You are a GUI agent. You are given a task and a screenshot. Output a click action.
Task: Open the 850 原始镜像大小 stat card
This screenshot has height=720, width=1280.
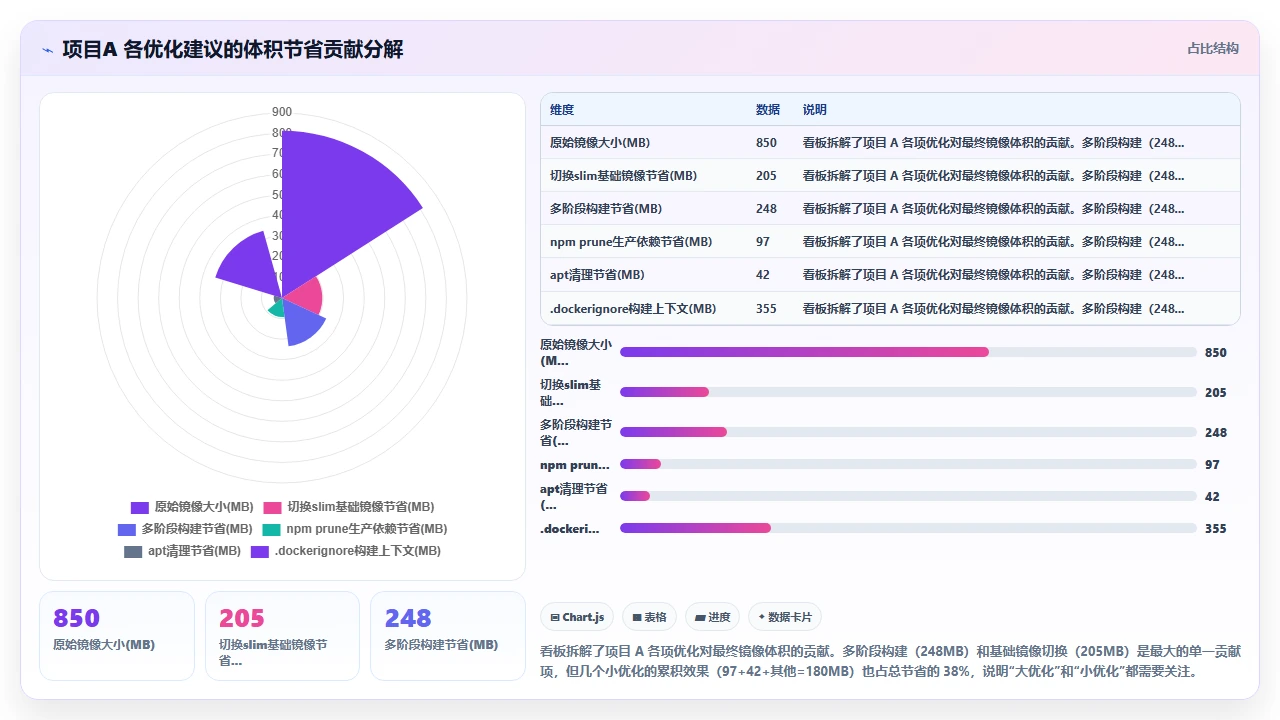point(117,636)
